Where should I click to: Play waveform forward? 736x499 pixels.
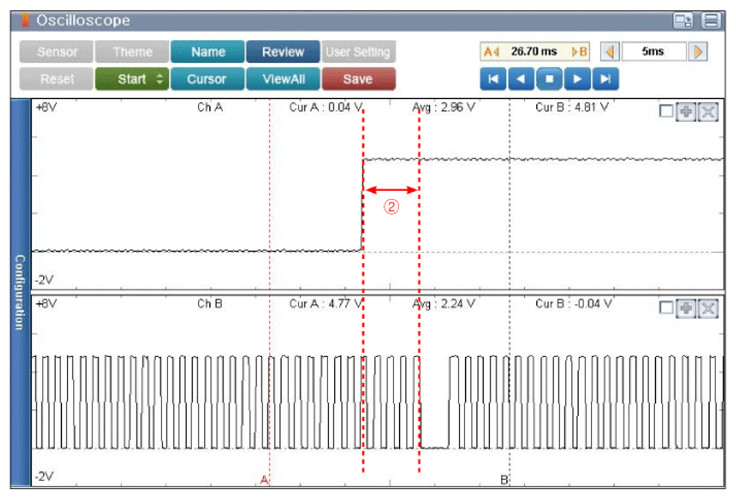(577, 79)
